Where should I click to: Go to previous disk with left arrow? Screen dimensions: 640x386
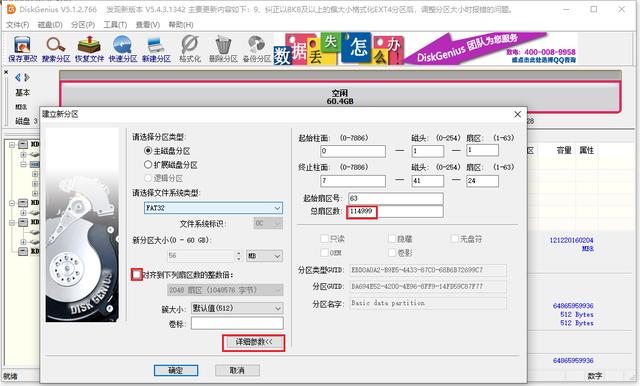[18, 77]
